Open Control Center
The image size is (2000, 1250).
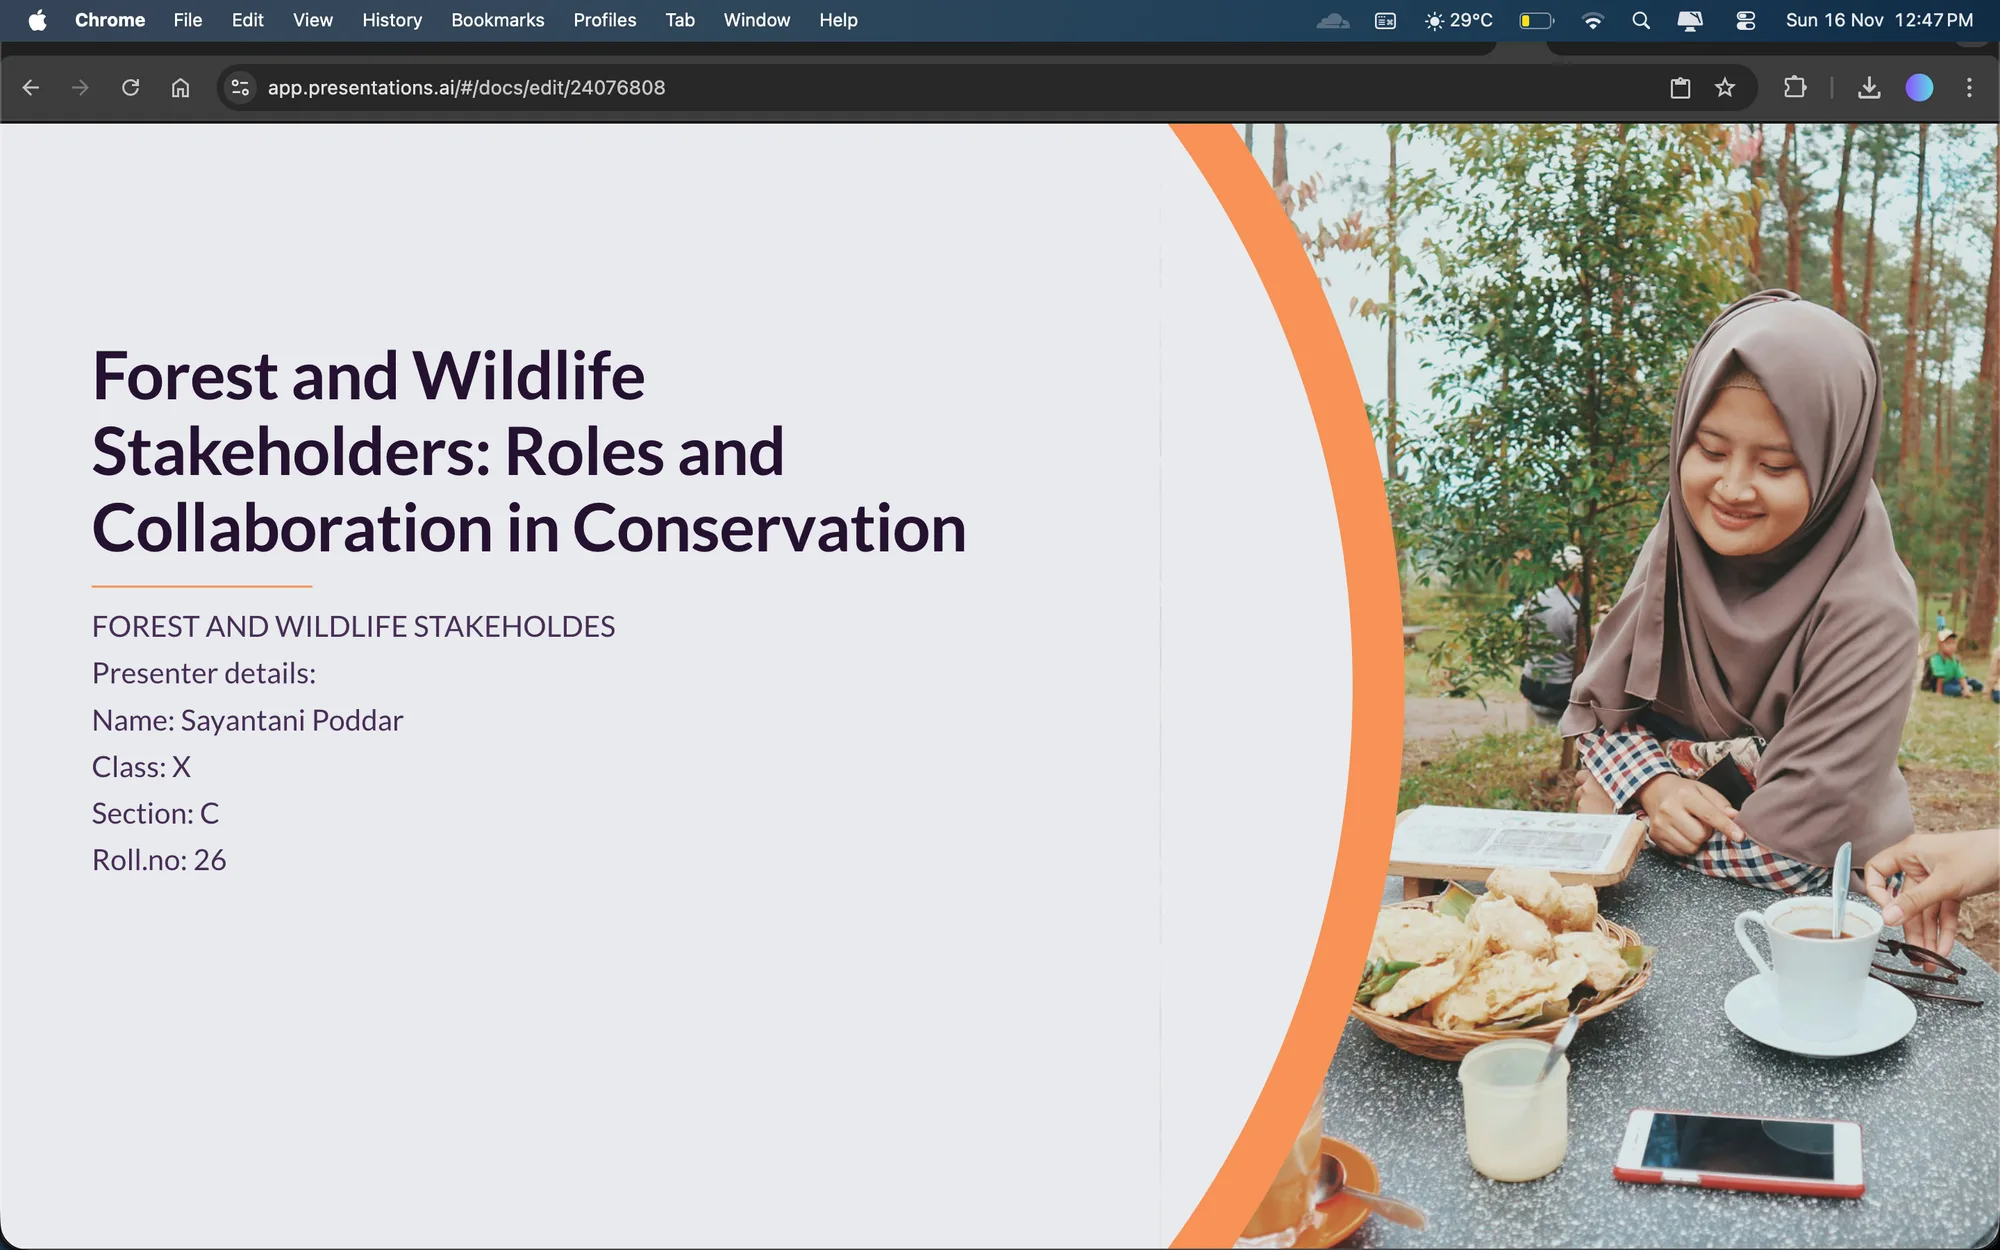(x=1746, y=20)
